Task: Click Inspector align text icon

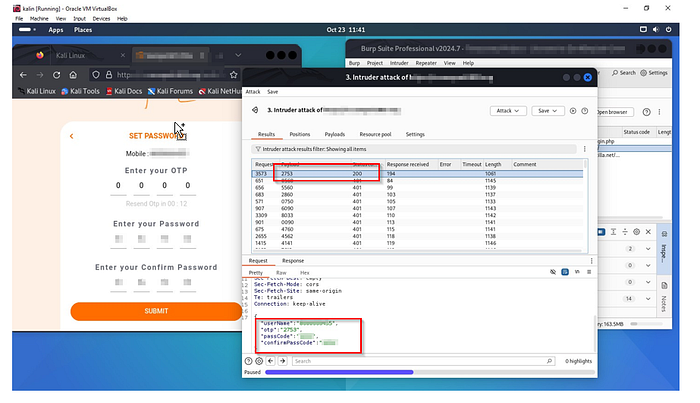Action: 613,232
